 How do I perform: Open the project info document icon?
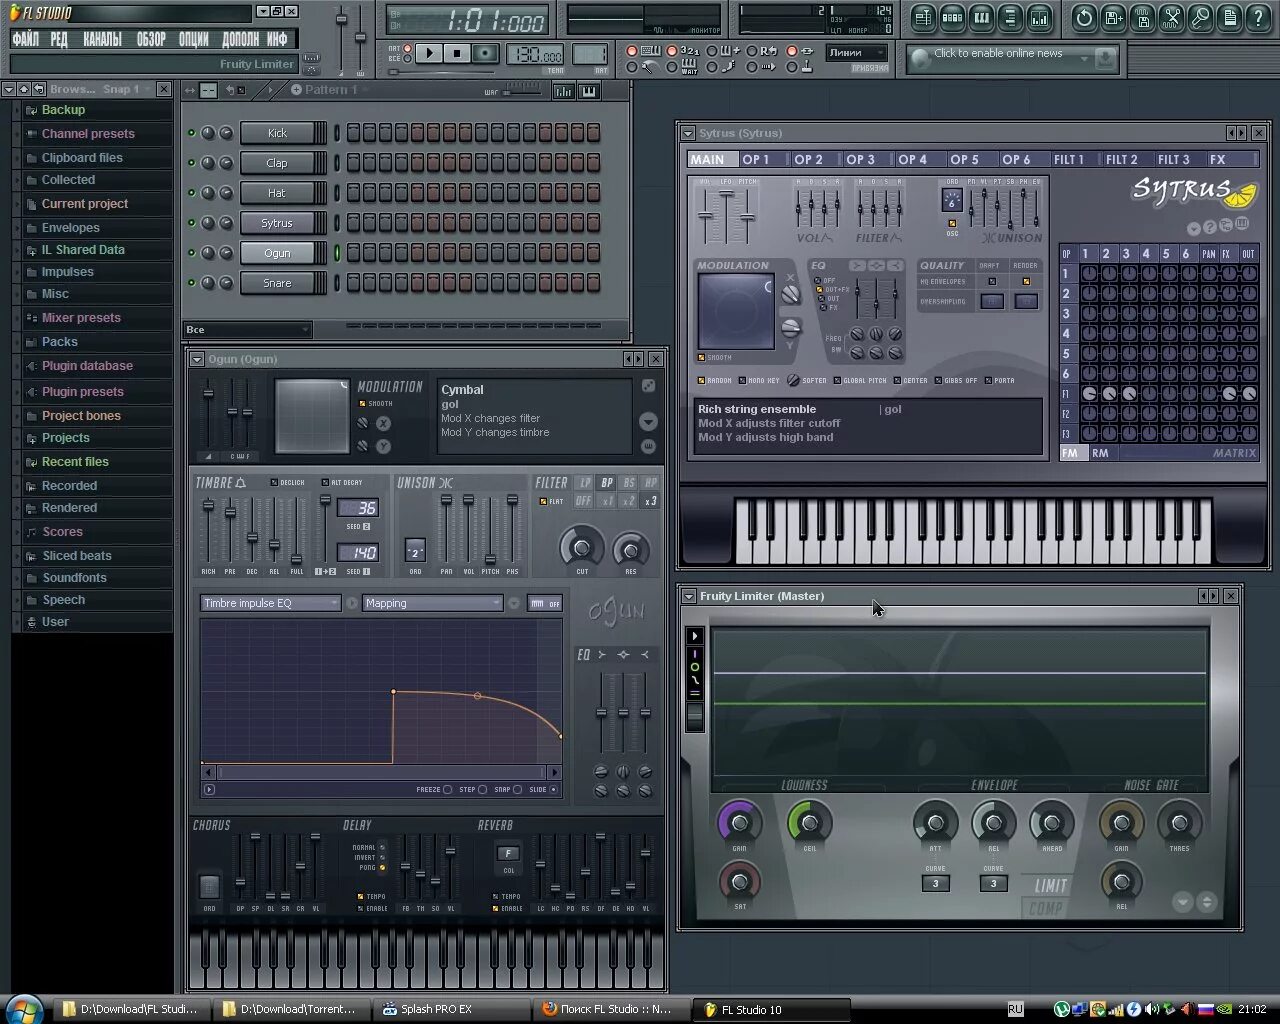click(1230, 17)
